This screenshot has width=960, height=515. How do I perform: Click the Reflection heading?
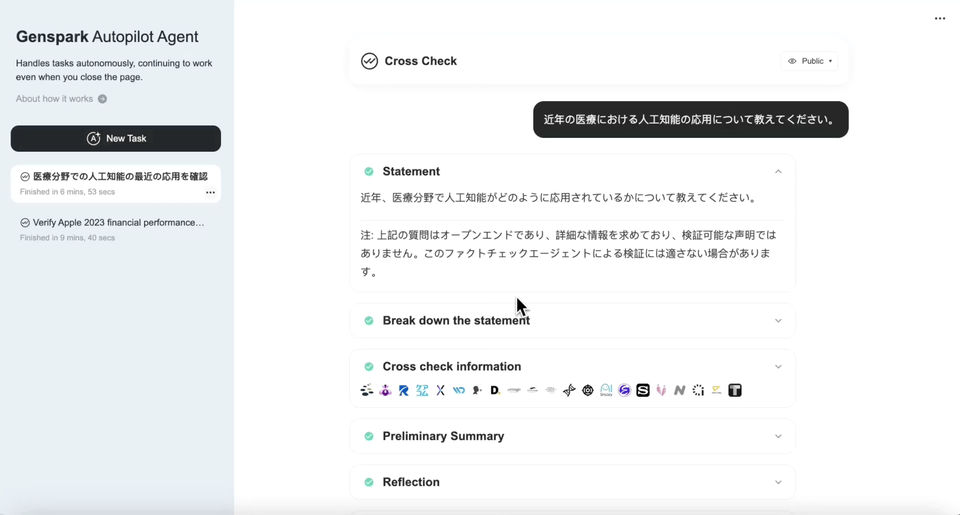click(411, 482)
